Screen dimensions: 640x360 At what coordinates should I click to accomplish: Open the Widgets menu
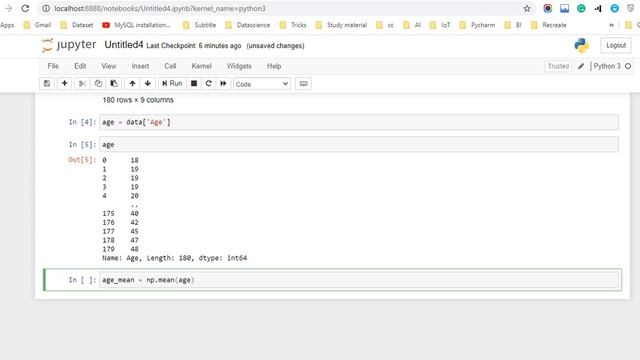pyautogui.click(x=239, y=66)
